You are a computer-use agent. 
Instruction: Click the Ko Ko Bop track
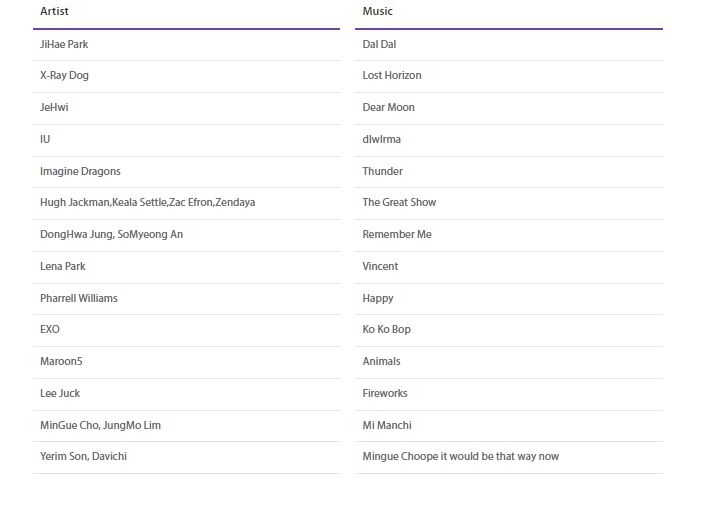(386, 329)
